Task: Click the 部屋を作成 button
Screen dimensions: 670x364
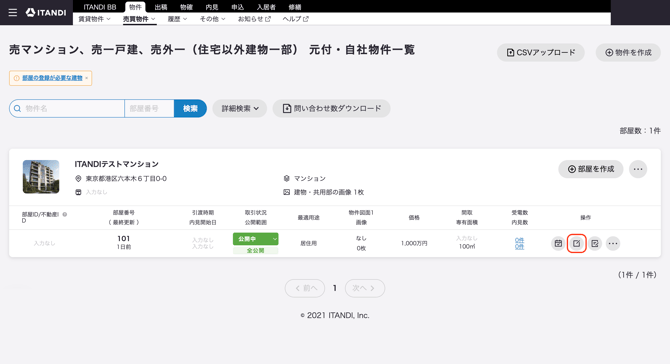Action: coord(591,169)
